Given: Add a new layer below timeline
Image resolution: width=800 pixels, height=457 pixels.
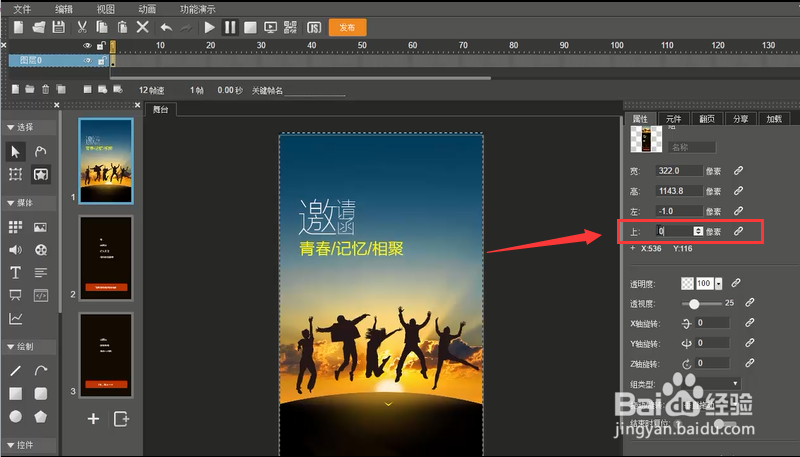Looking at the screenshot, I should [15, 89].
